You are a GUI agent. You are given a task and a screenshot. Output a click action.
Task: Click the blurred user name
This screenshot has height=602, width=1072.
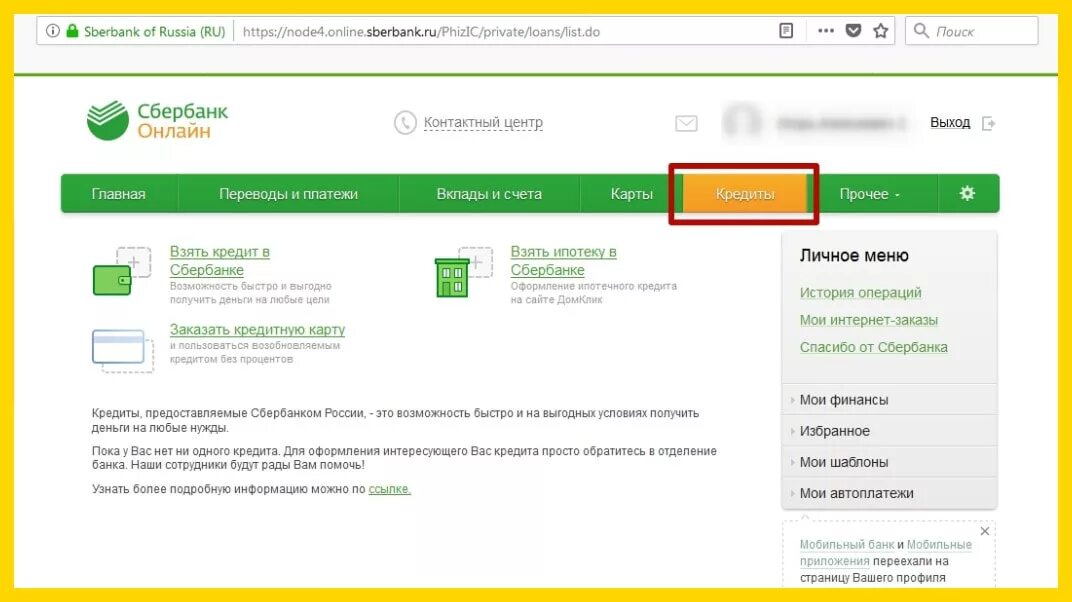coord(841,124)
